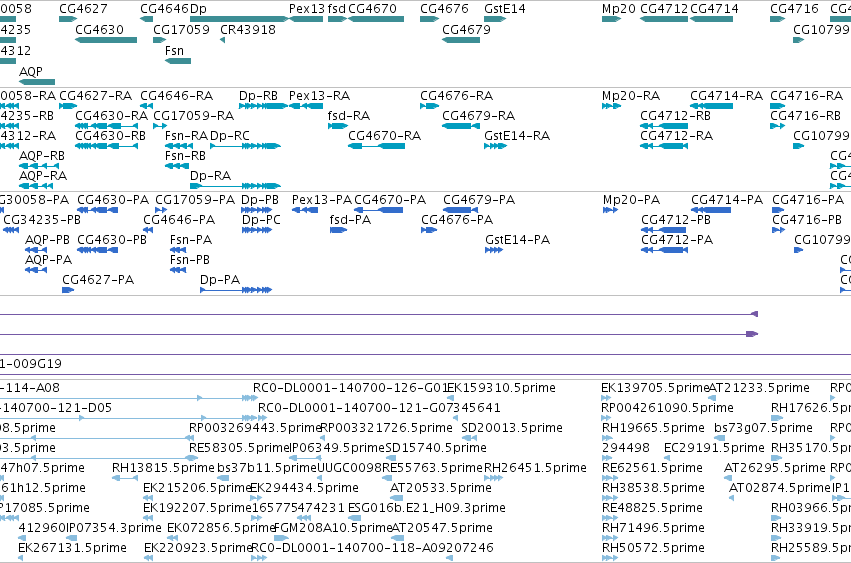Open the AT26295.5prime EST label
851x563 pixels.
tap(774, 468)
